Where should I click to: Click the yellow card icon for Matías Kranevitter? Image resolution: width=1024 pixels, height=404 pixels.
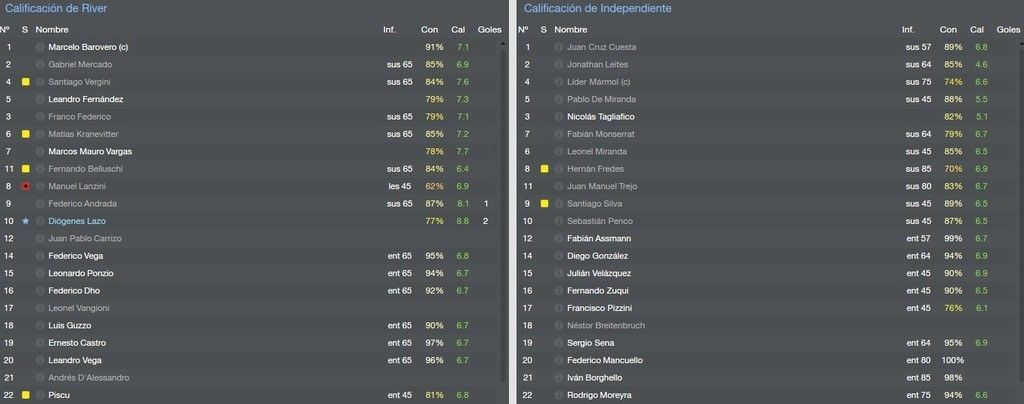click(25, 134)
